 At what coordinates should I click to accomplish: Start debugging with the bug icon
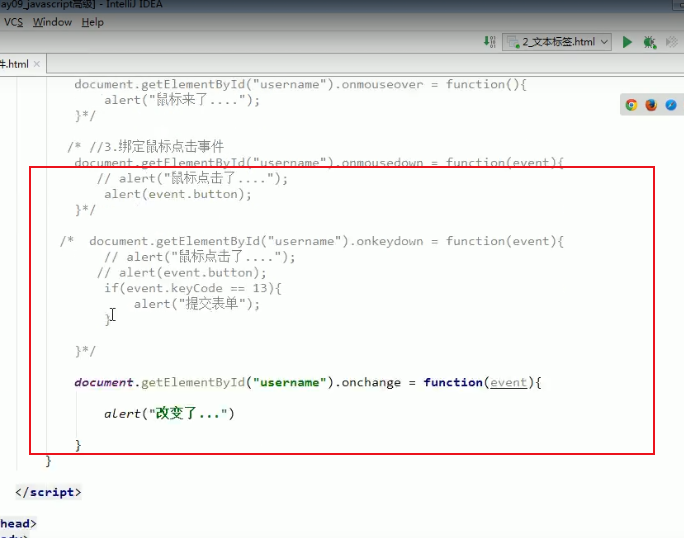pyautogui.click(x=650, y=42)
